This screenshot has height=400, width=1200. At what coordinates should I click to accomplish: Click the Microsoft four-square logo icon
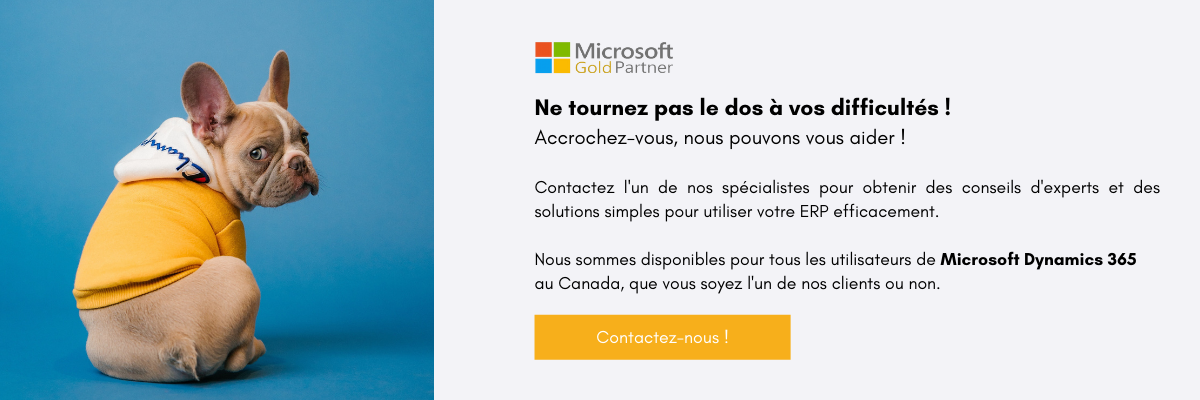tap(552, 57)
